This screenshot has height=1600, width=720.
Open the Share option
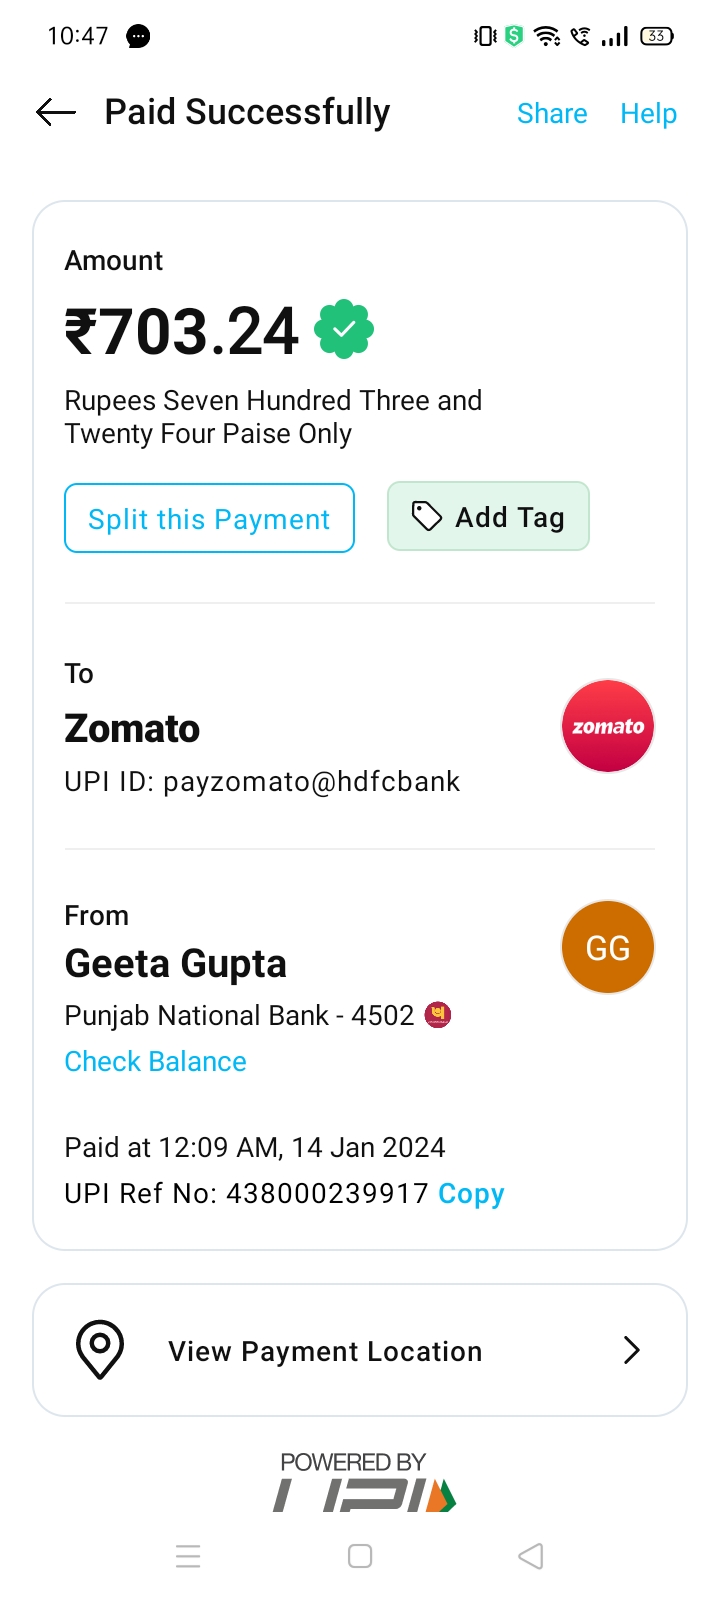tap(552, 114)
